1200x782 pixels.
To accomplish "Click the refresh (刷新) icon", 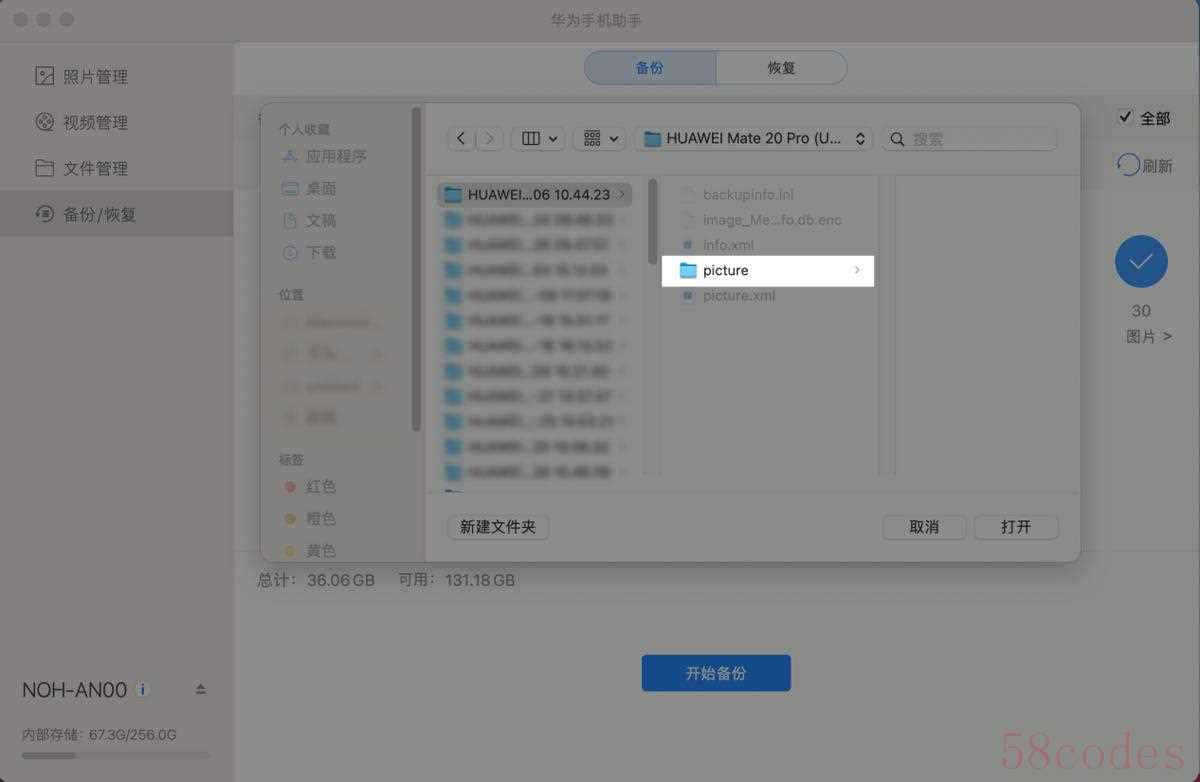I will coord(1129,165).
